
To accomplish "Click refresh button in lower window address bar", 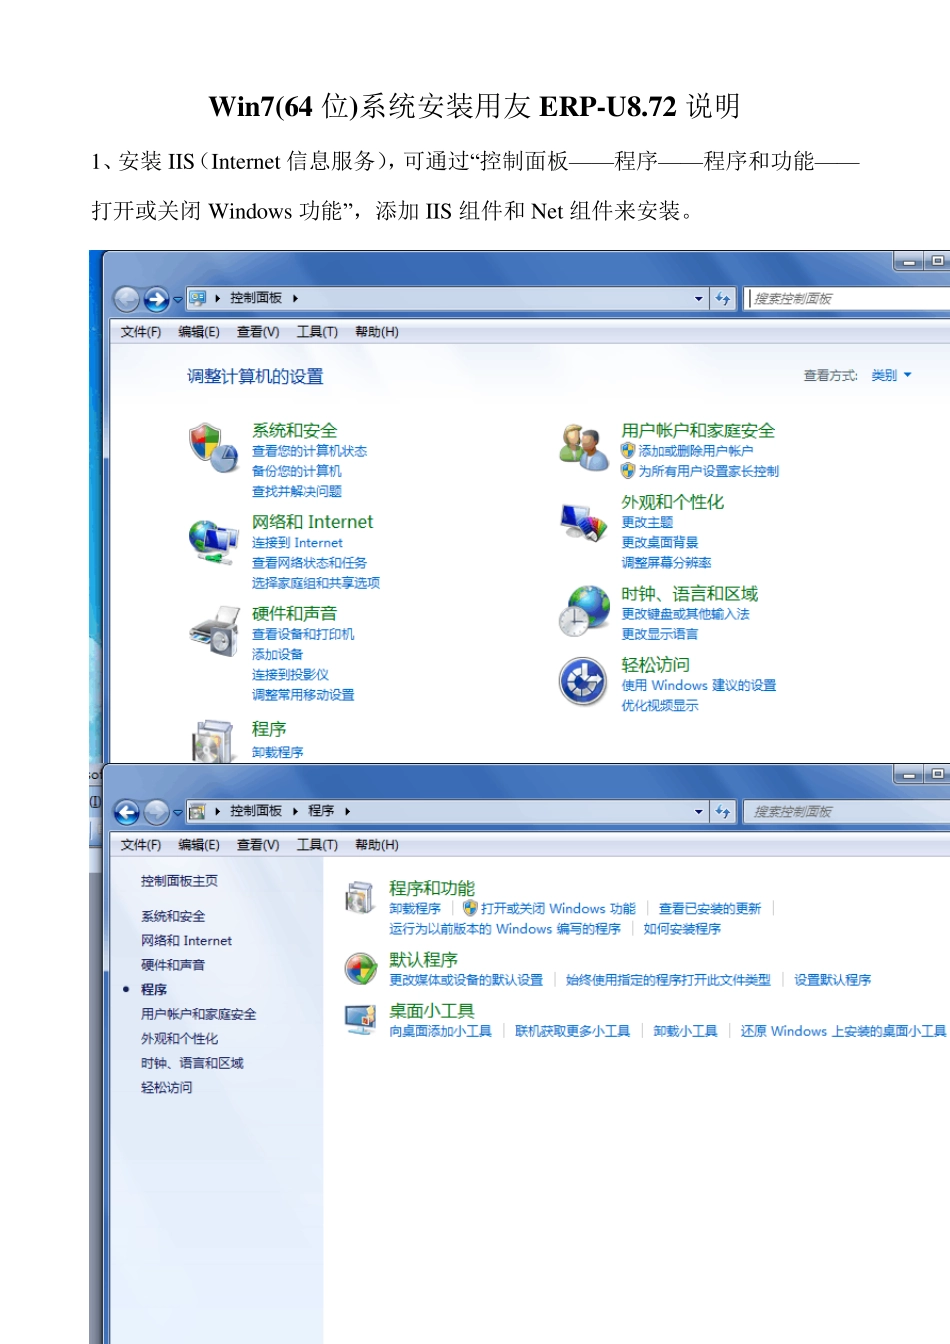I will tap(723, 811).
